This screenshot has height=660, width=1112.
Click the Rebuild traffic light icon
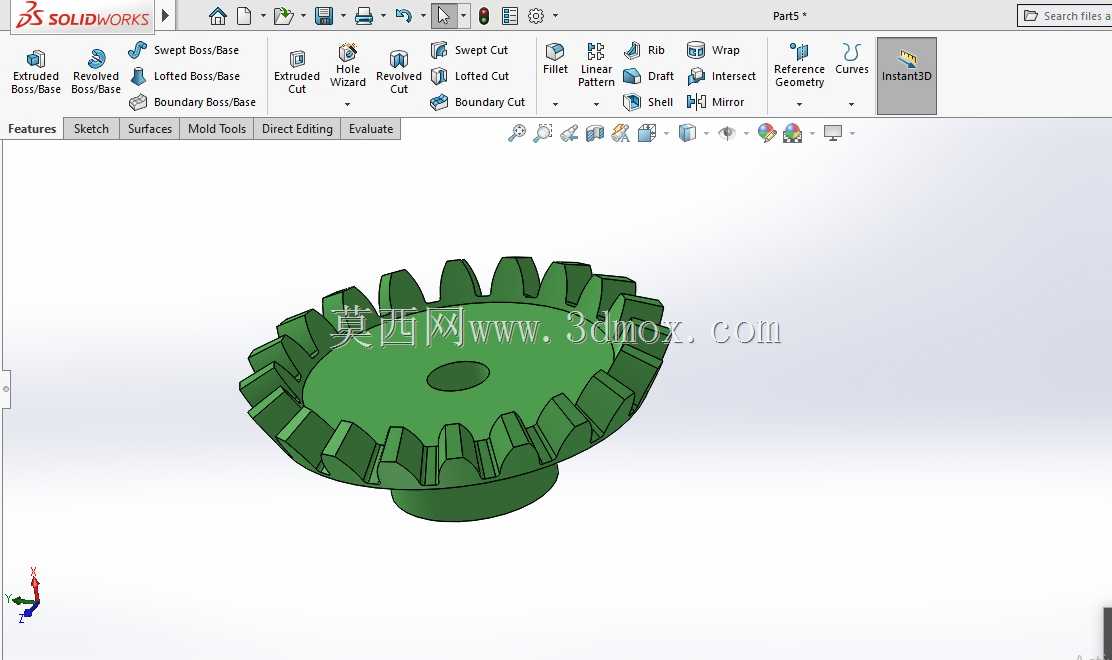(484, 16)
